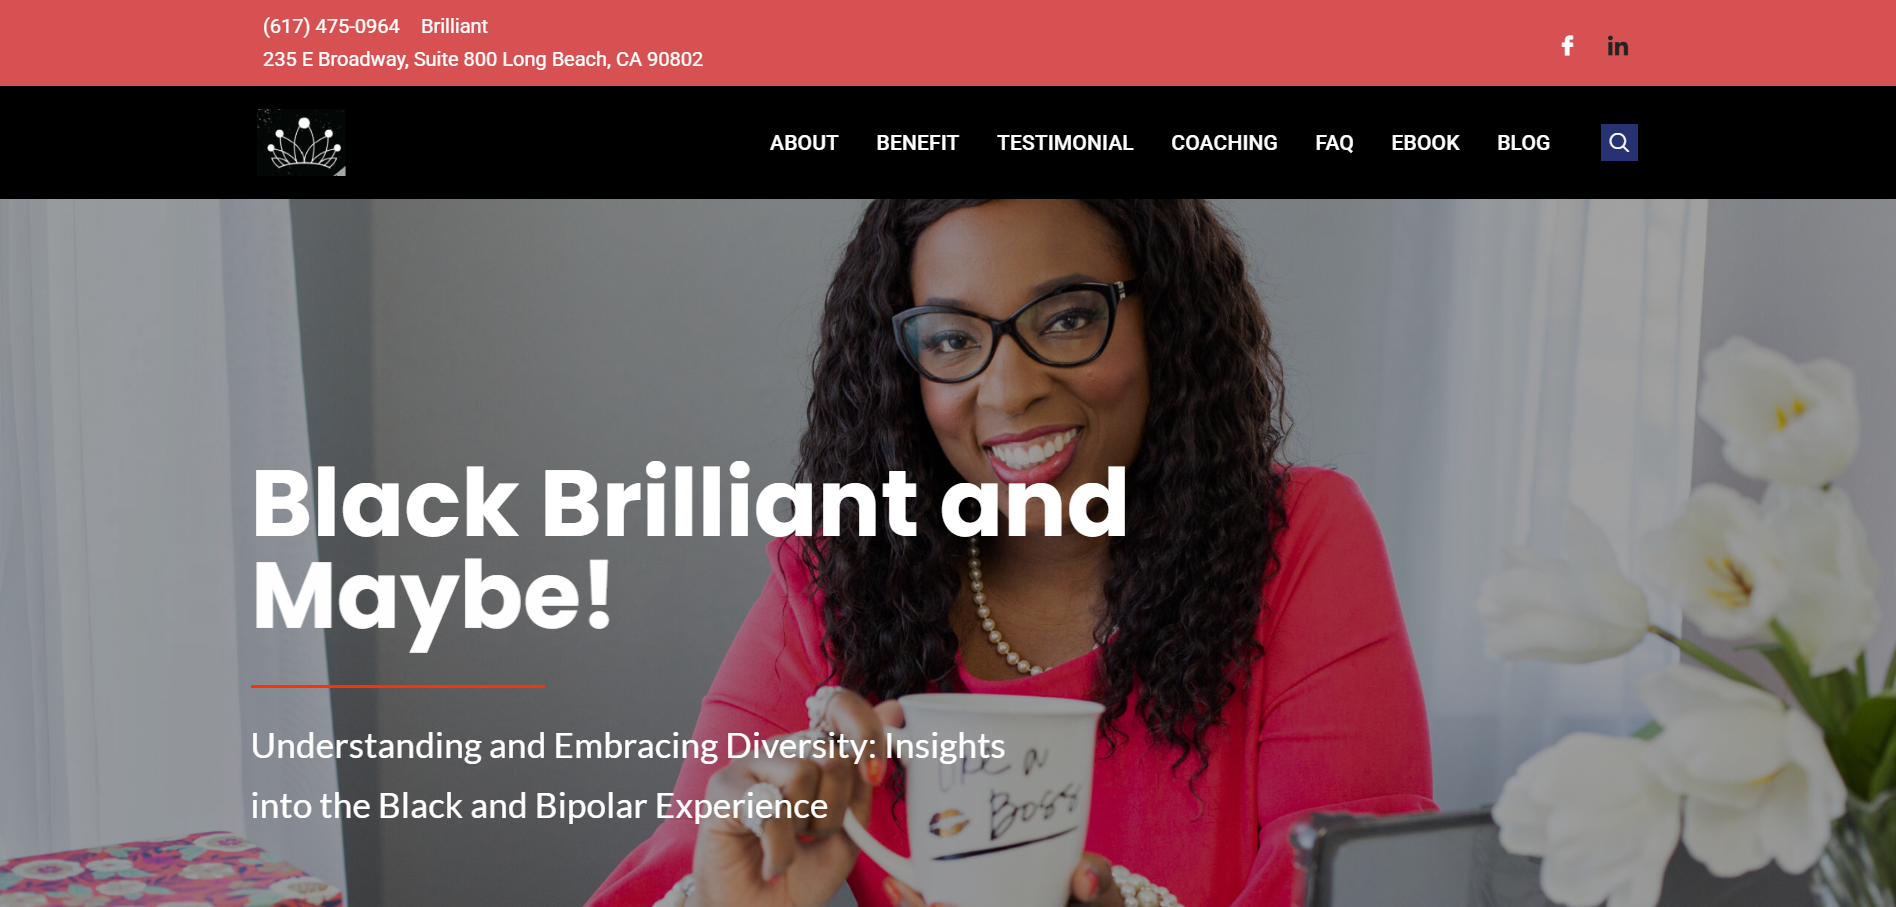Select COACHING in the navigation

coord(1224,143)
